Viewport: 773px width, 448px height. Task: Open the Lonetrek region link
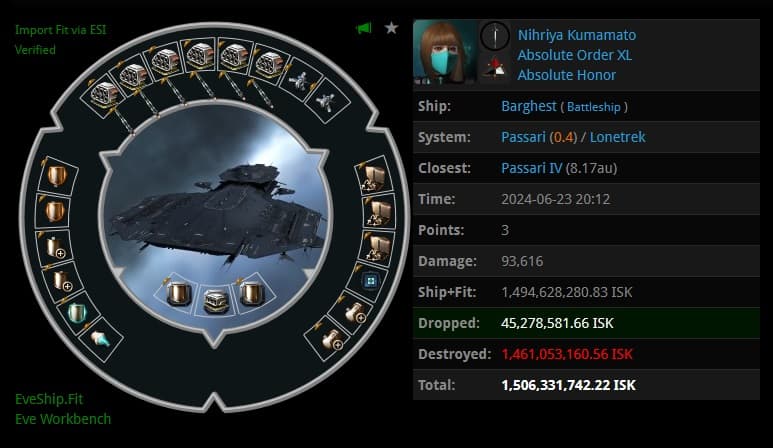[617, 137]
